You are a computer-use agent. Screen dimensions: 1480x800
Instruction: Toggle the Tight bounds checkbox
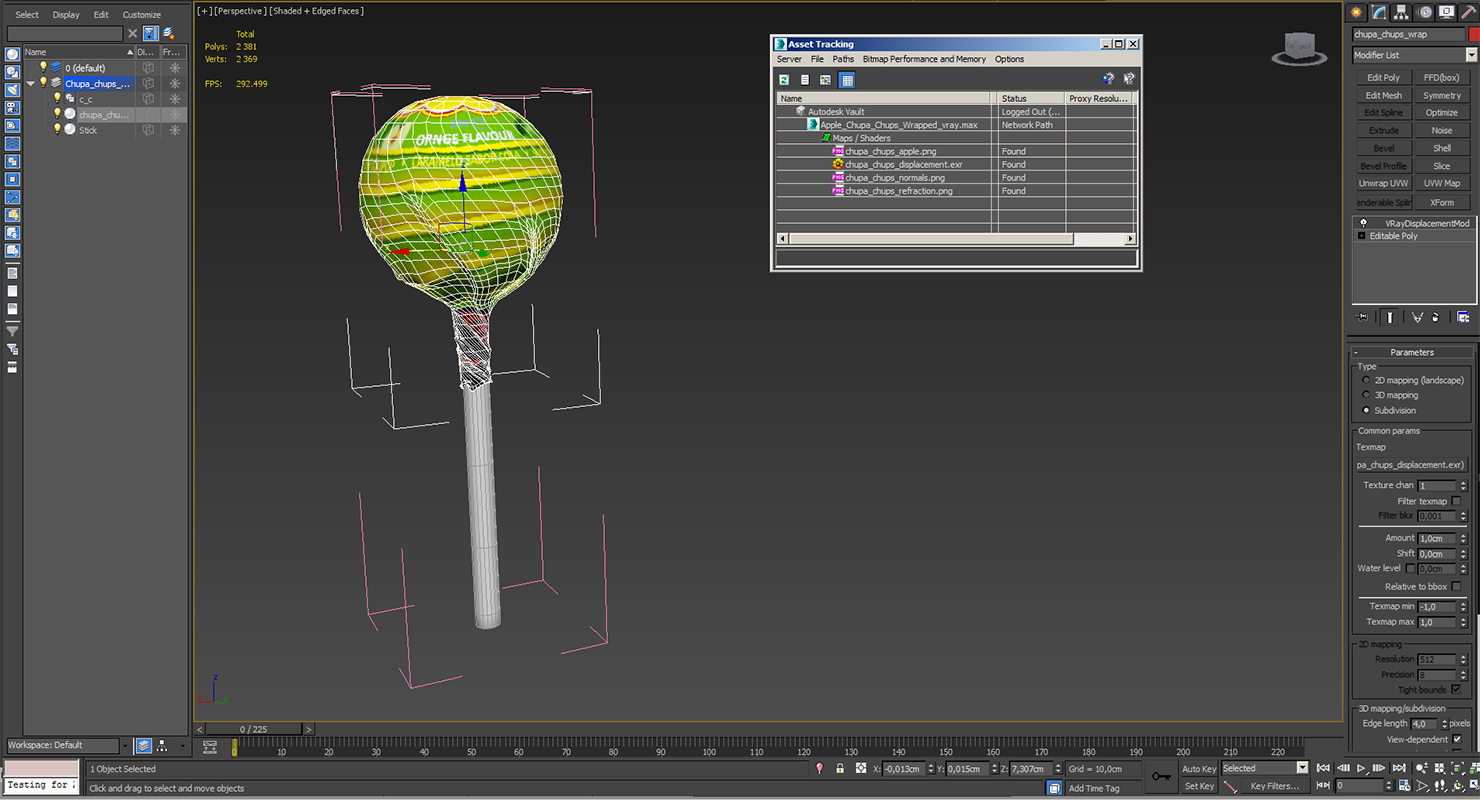click(x=1456, y=689)
